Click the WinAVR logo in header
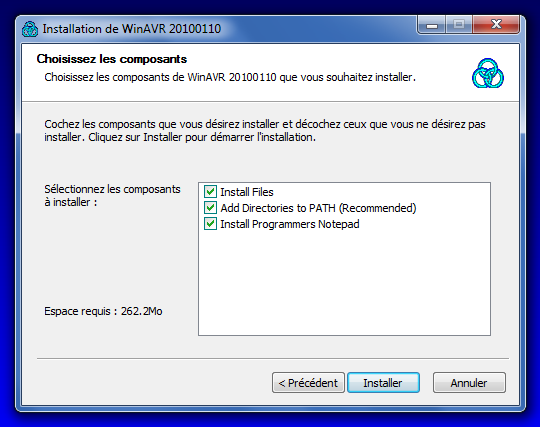540x427 pixels. pyautogui.click(x=488, y=73)
